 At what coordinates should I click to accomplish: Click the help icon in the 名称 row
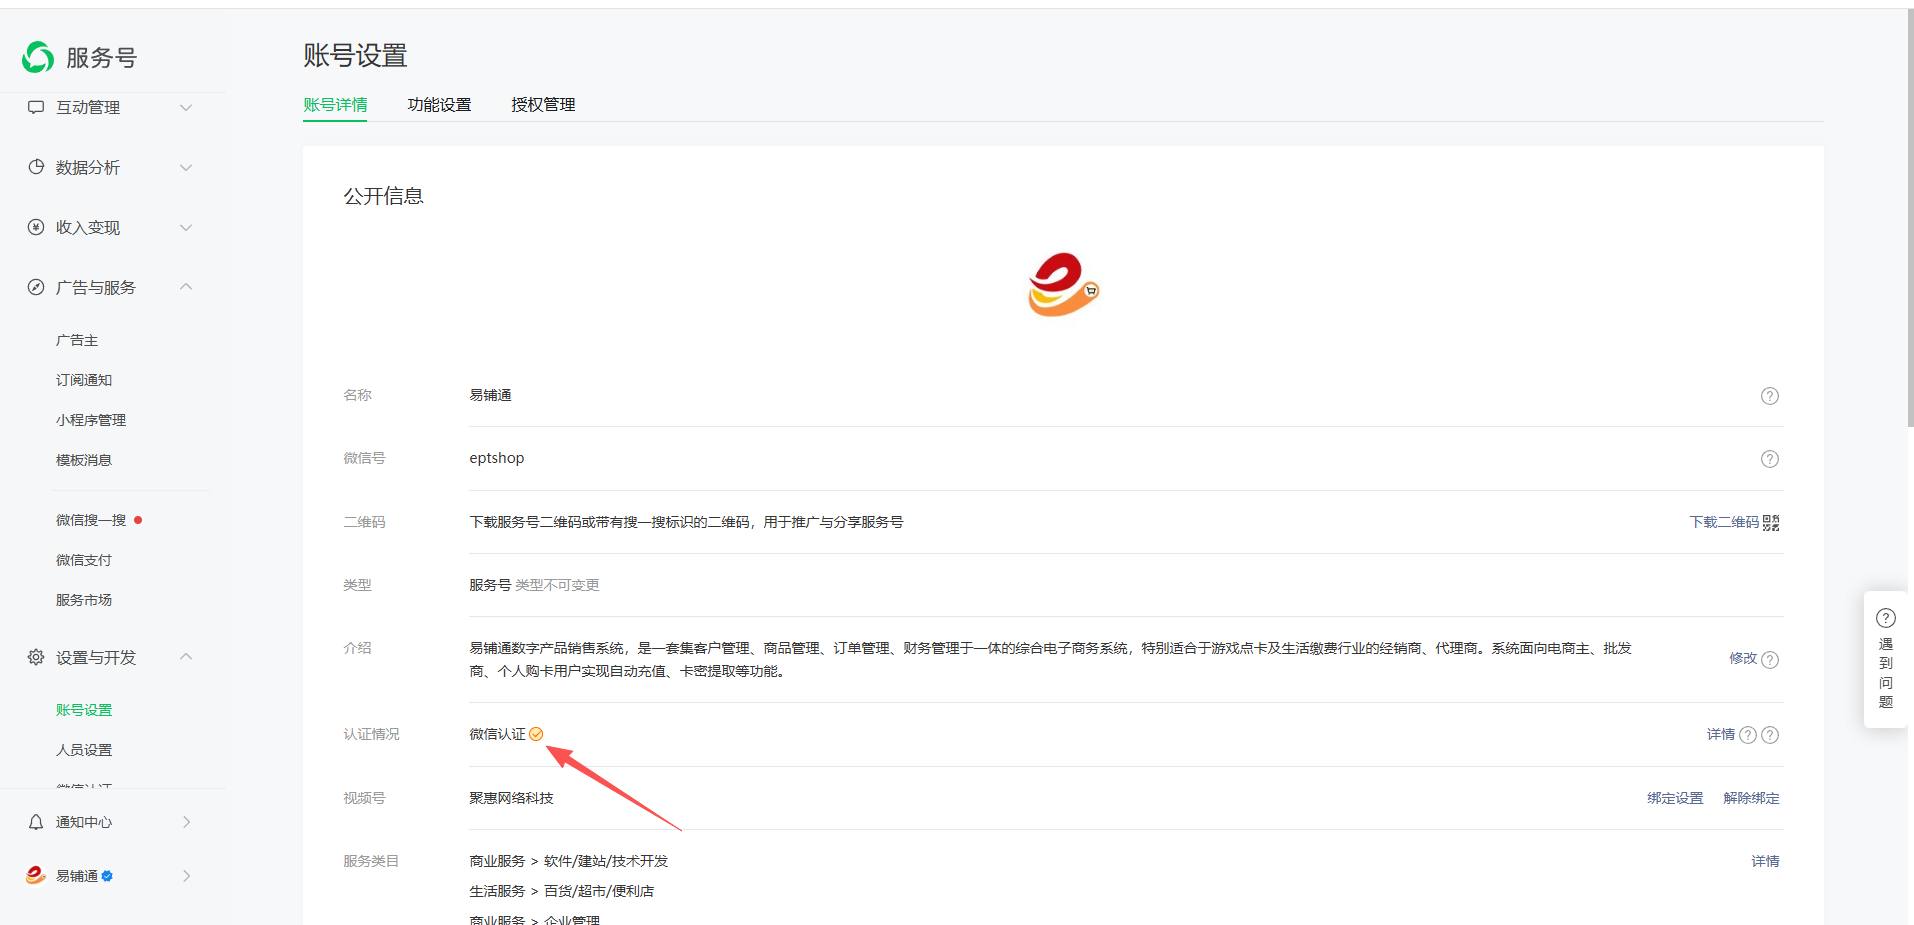coord(1769,396)
